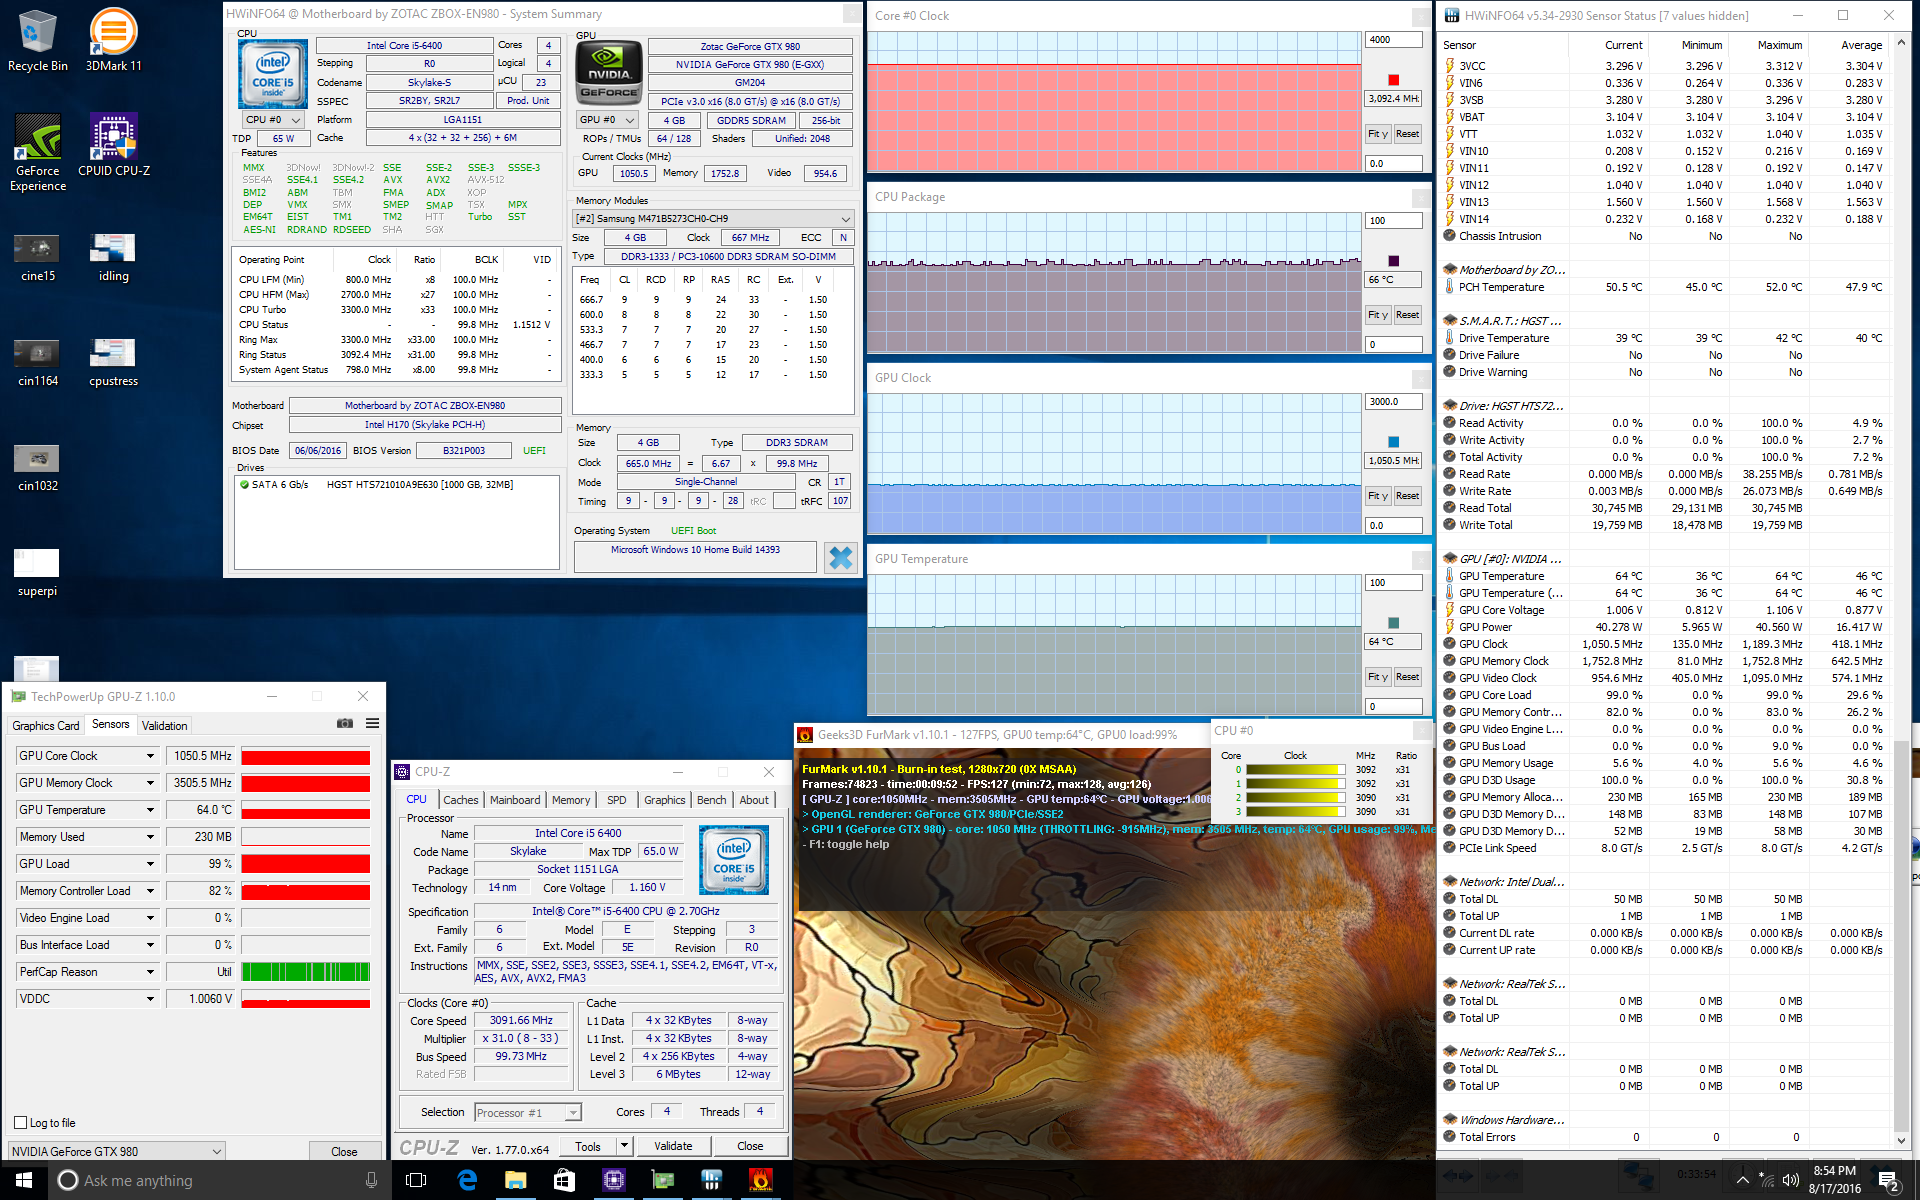This screenshot has width=1920, height=1200.
Task: Click the red color swatch in Core #0 Clock
Action: (1393, 80)
